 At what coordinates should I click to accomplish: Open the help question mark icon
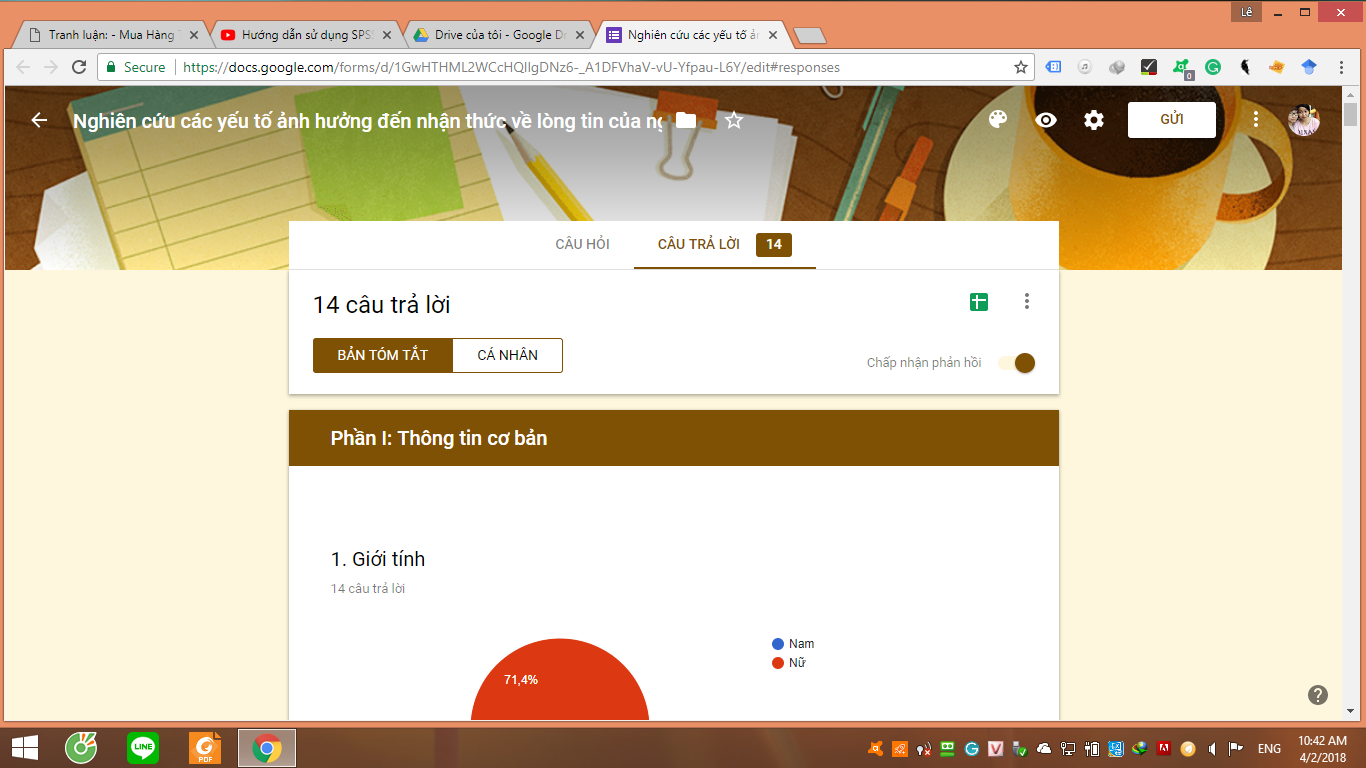pos(1318,695)
